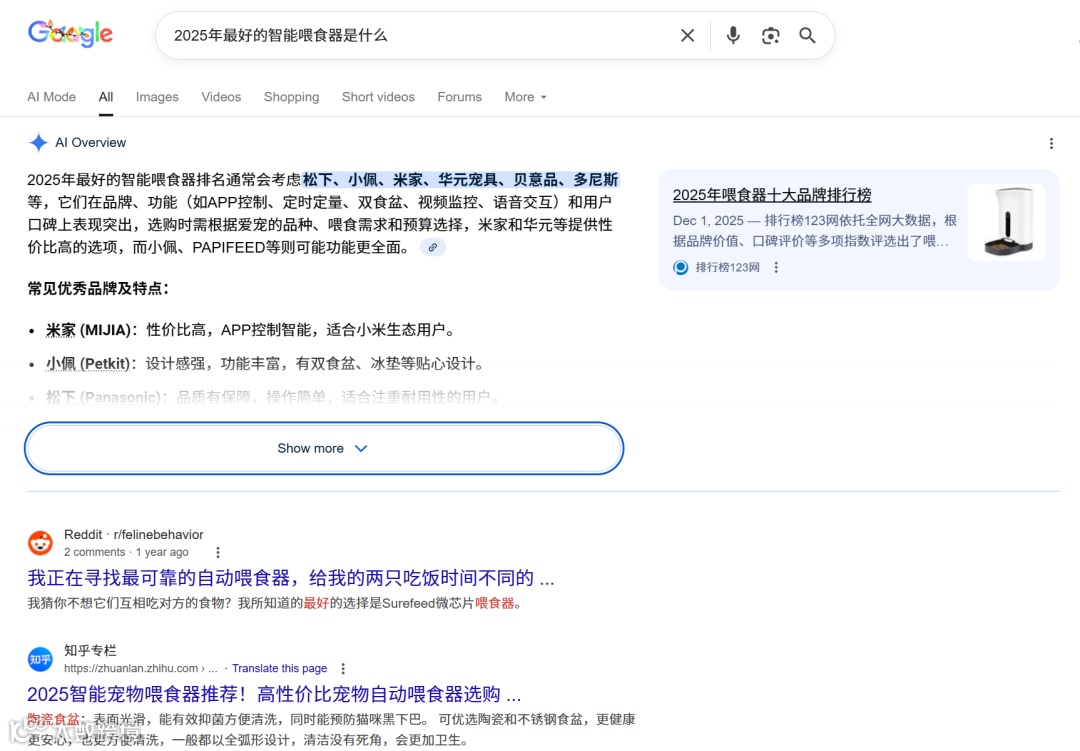
Task: Start voice search with microphone icon
Action: [733, 35]
